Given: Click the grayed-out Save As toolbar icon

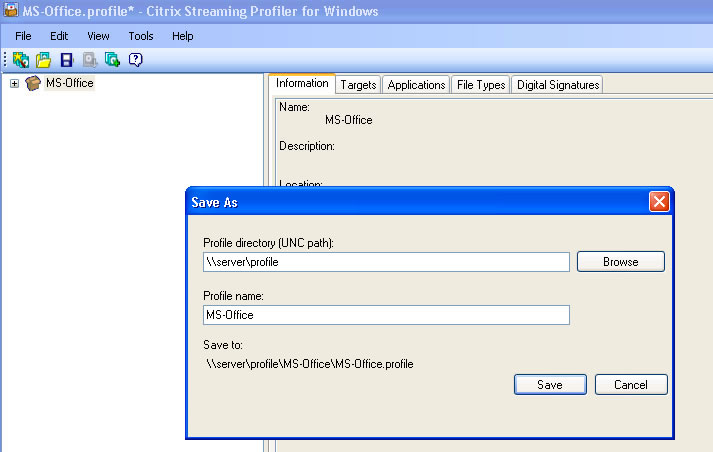Looking at the screenshot, I should point(90,60).
